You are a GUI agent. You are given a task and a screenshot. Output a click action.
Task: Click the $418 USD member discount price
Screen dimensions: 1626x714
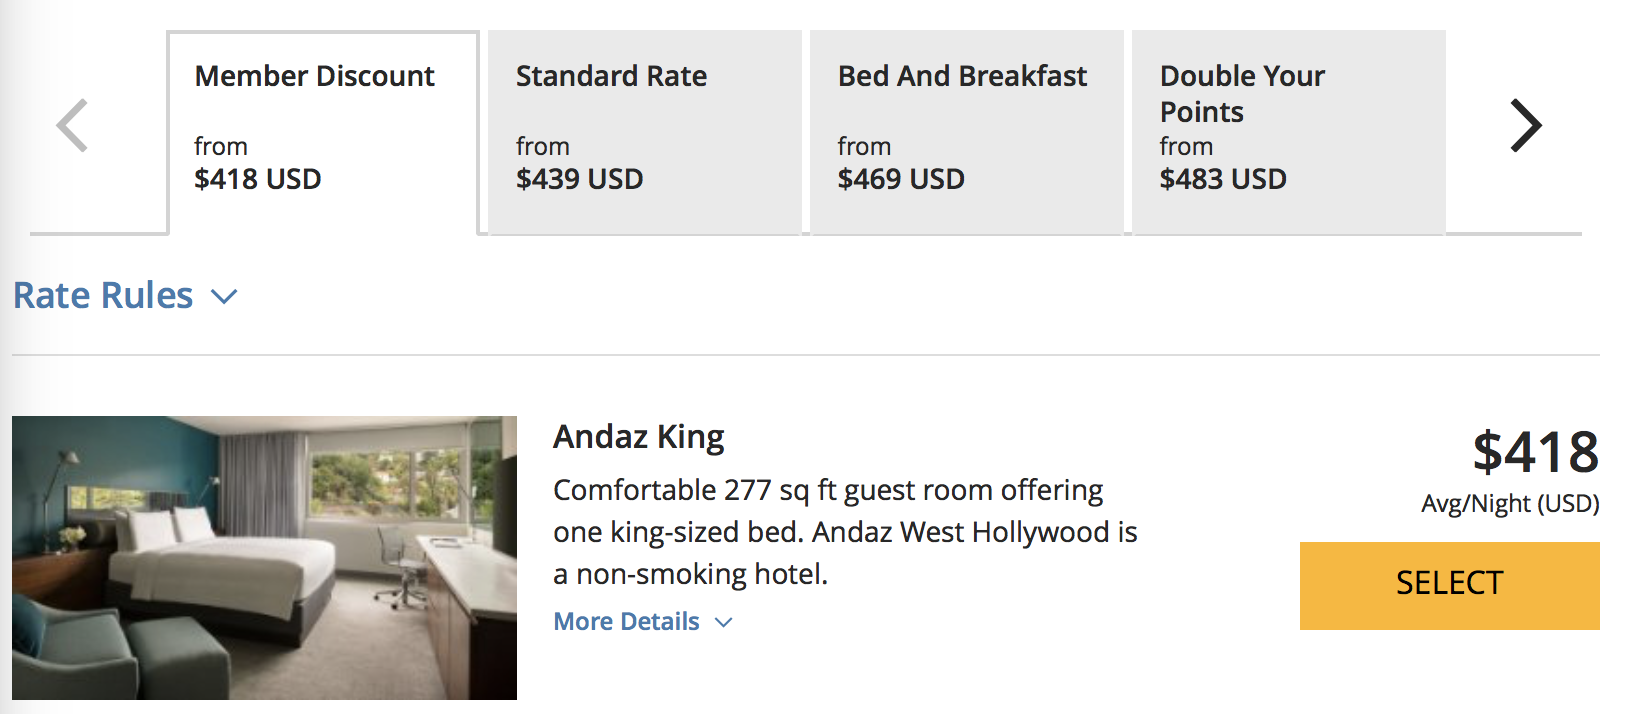point(258,179)
